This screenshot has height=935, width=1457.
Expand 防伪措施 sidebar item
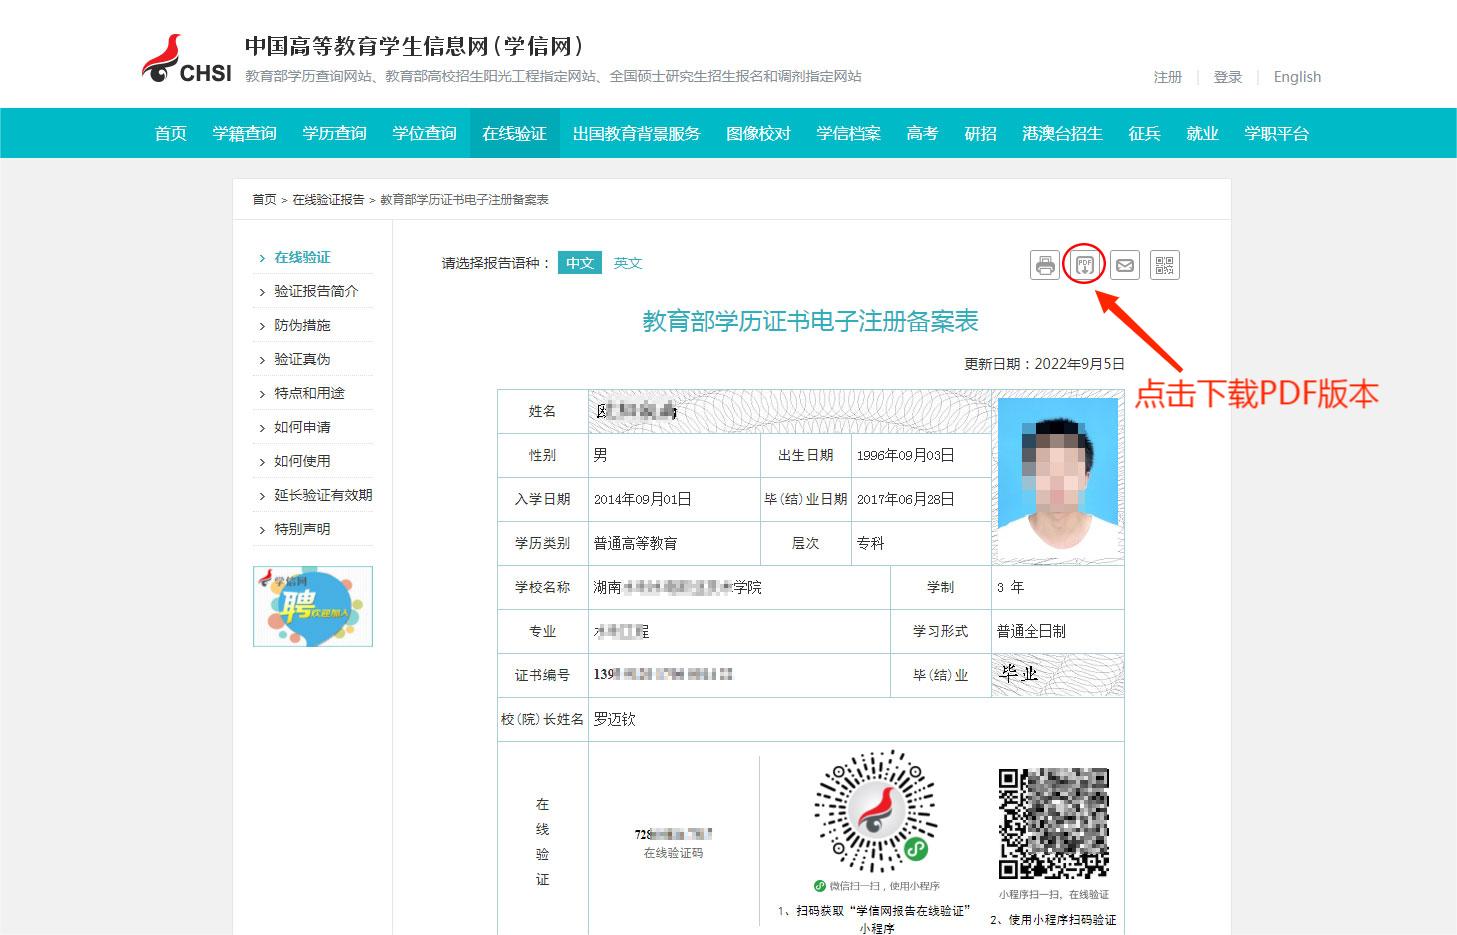click(x=302, y=325)
